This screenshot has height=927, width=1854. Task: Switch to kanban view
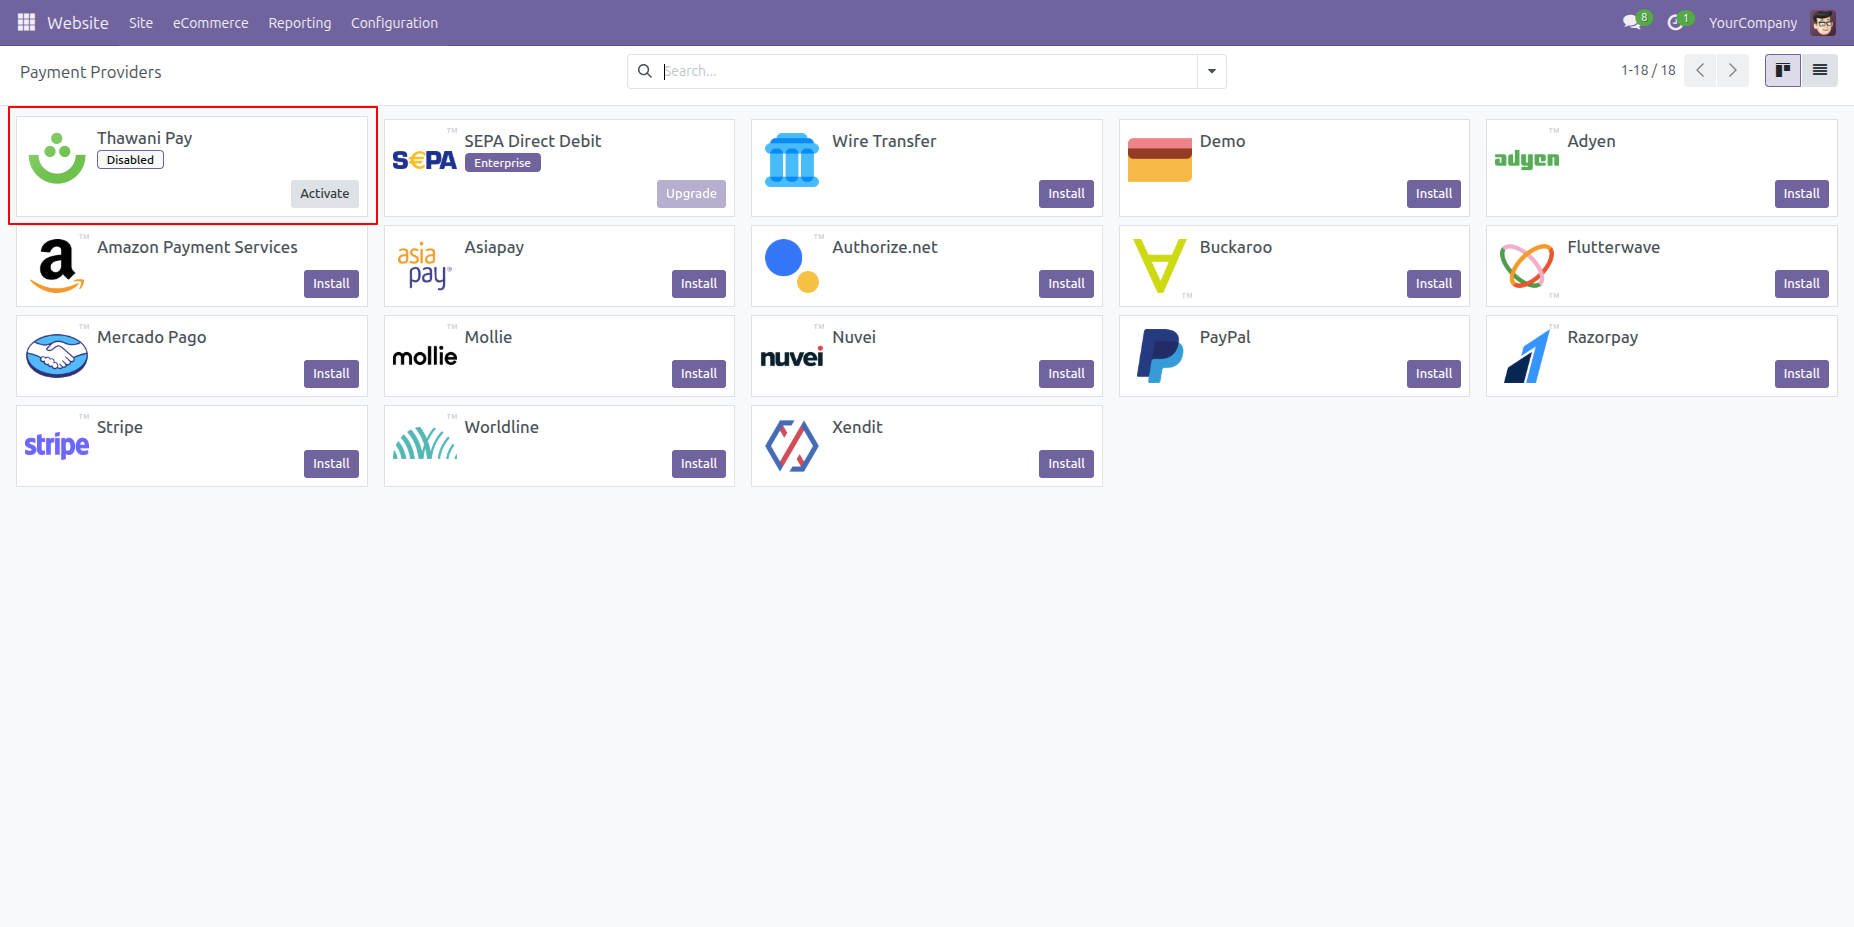[1783, 71]
